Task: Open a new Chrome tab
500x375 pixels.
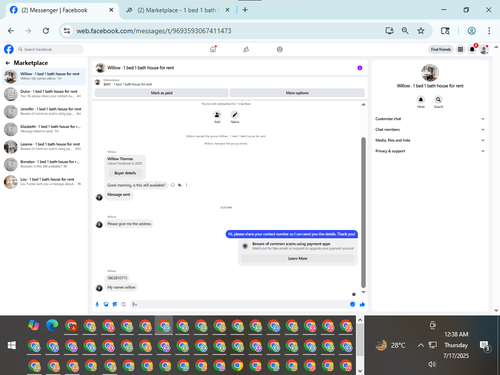Action: click(245, 10)
